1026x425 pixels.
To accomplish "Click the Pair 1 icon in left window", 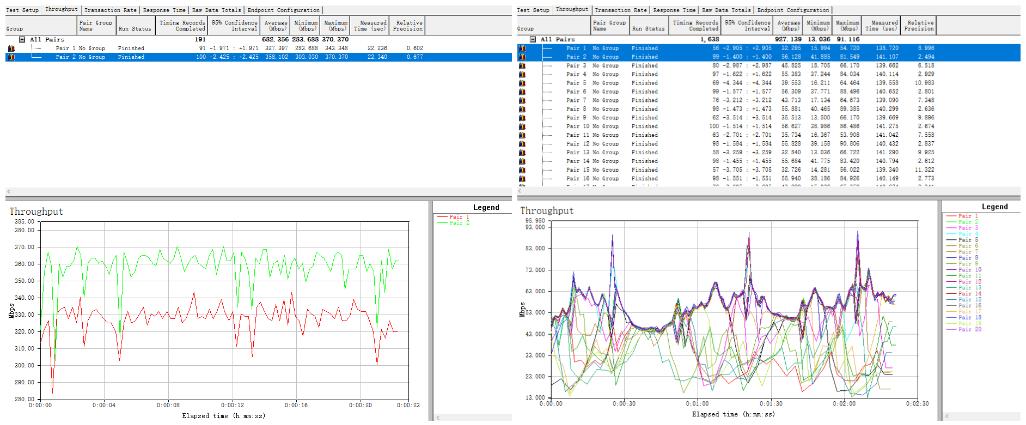I will tap(11, 48).
